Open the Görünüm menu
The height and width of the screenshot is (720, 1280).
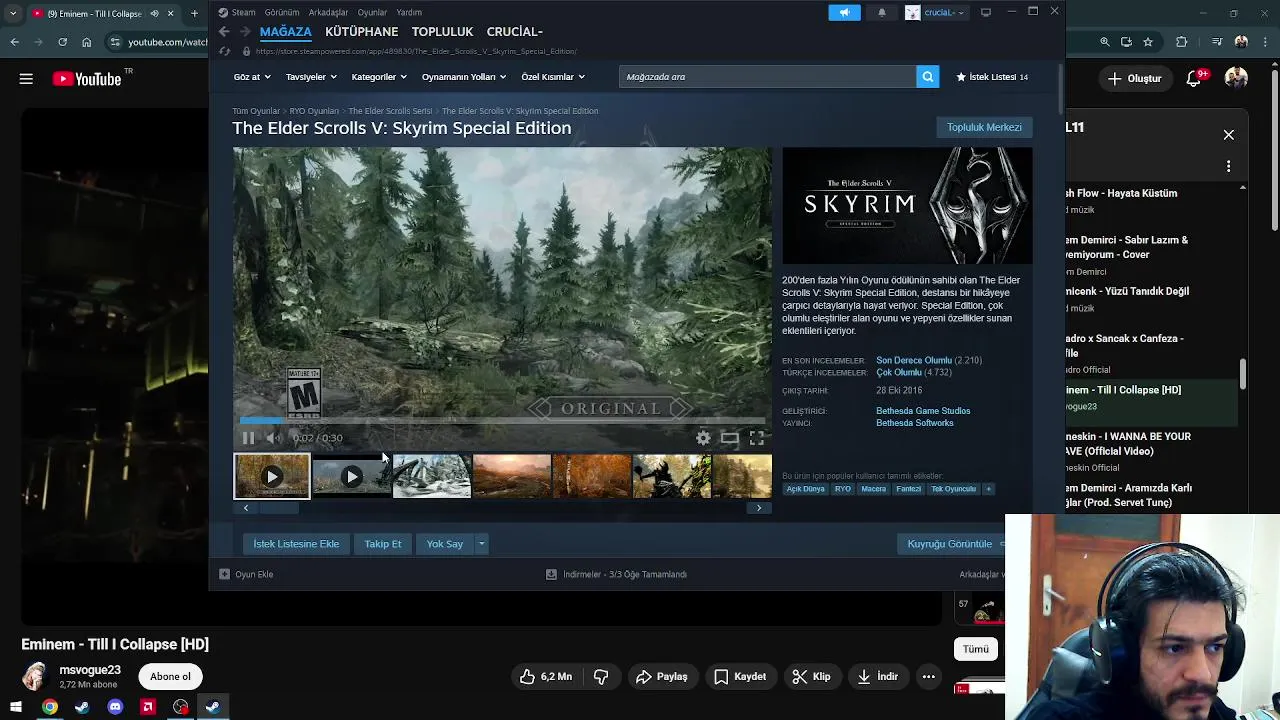[282, 12]
